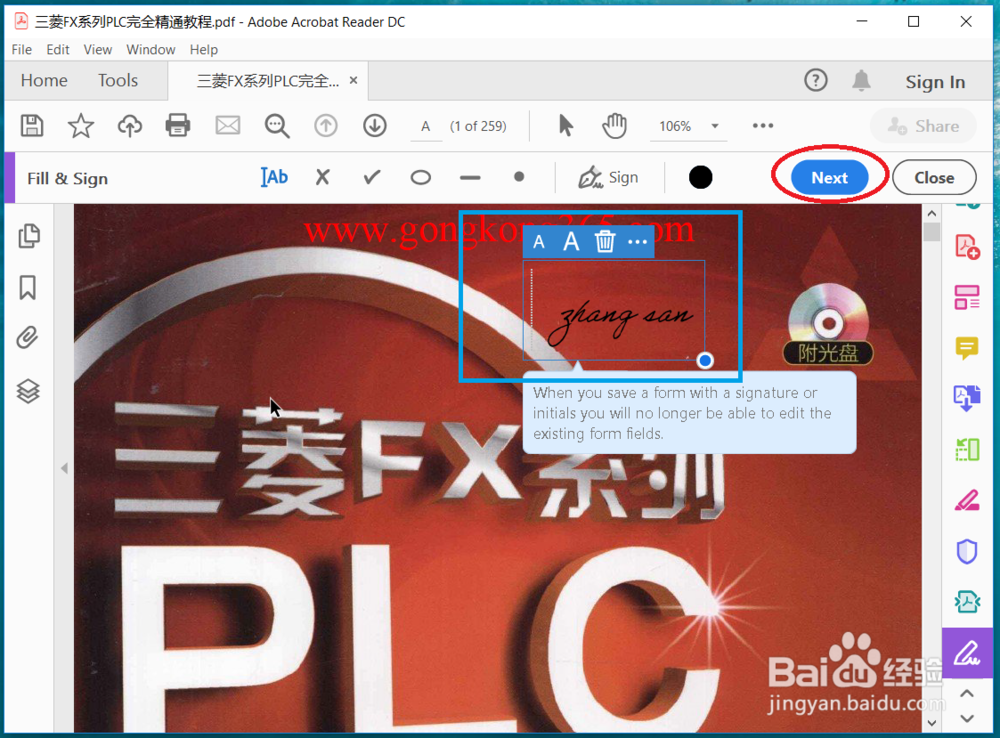Open the pink pen tool icon
The image size is (1000, 738).
(967, 500)
